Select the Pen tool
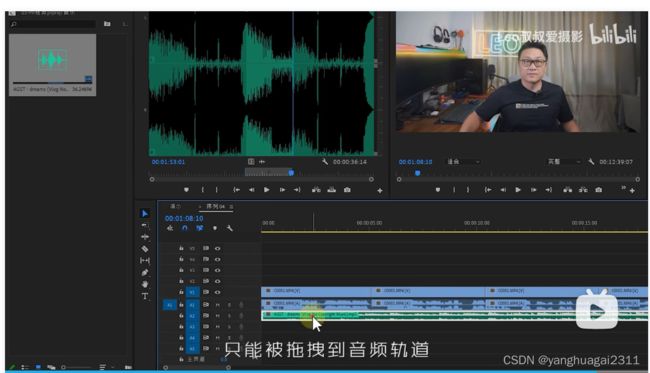The width and height of the screenshot is (650, 373). [x=145, y=272]
